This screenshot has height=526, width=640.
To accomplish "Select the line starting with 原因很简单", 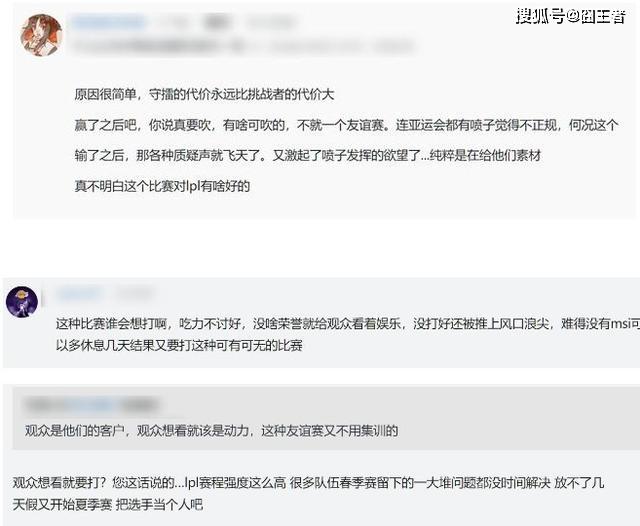I will tap(204, 95).
